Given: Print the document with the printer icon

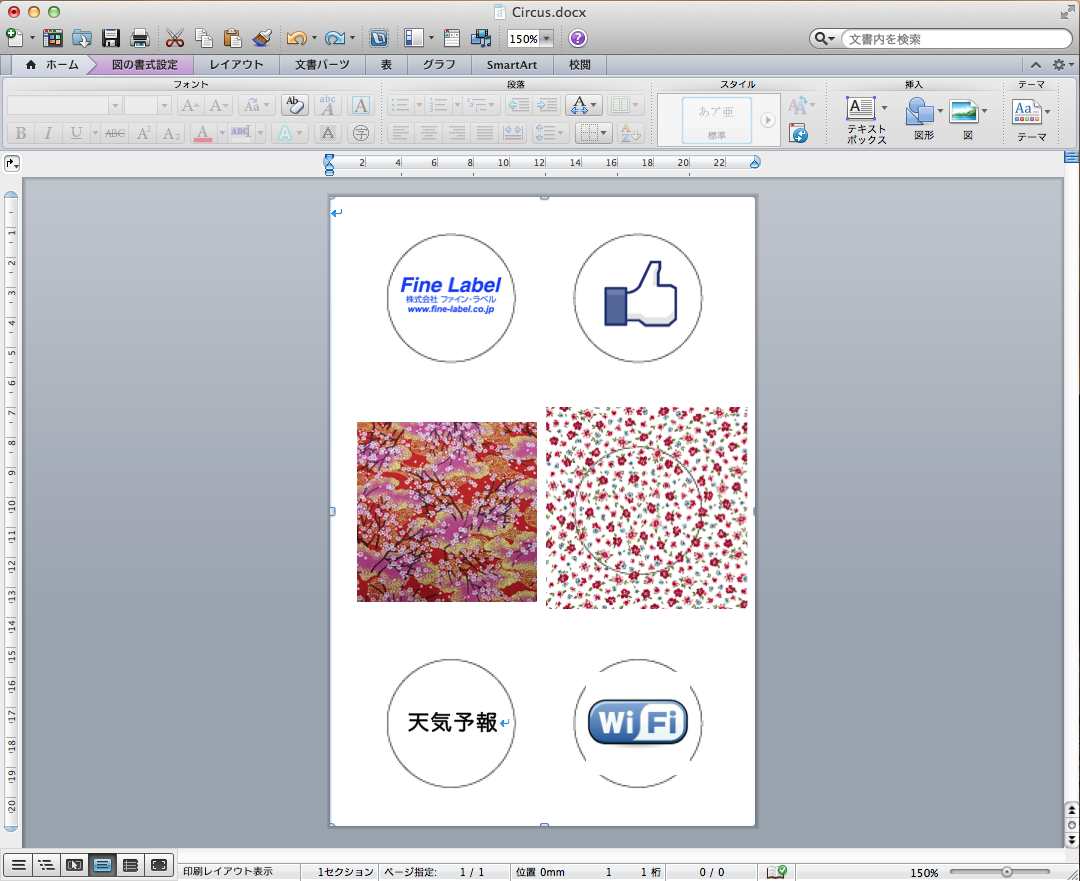Looking at the screenshot, I should pyautogui.click(x=140, y=38).
